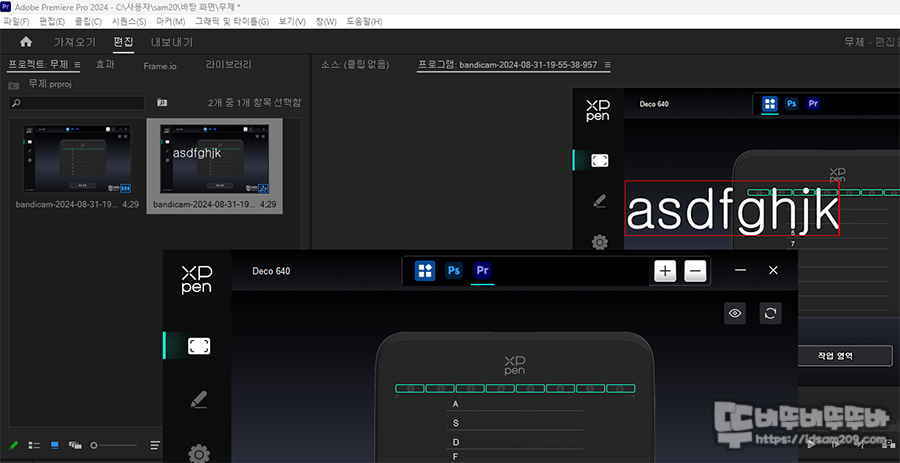Switch project panel to freeform view
The image size is (900, 463).
[x=75, y=445]
